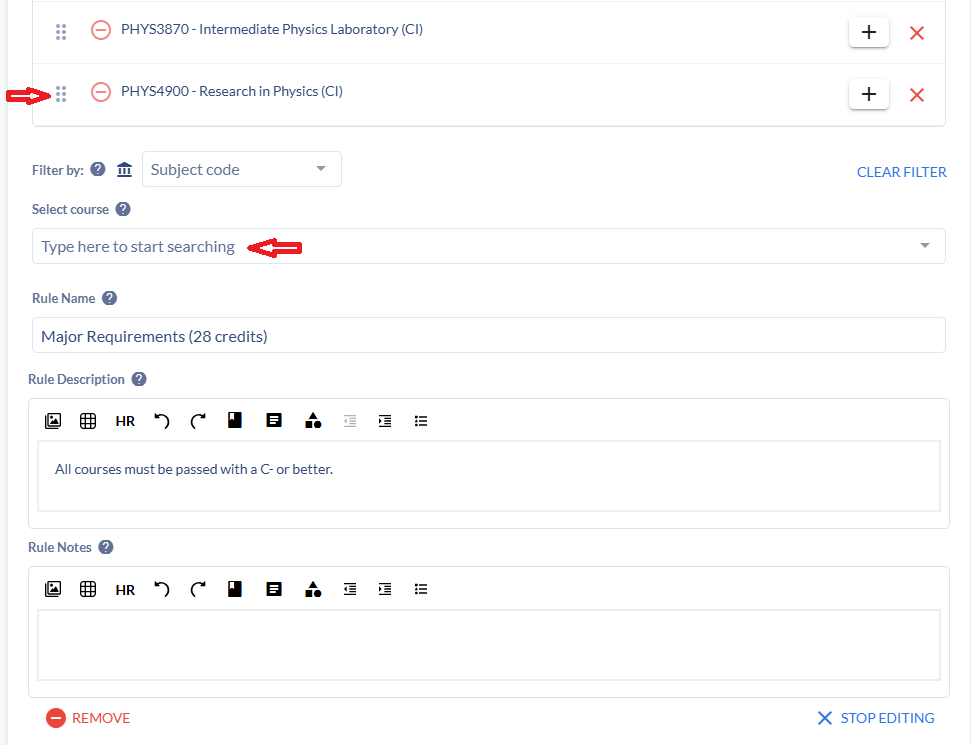Viewport: 971px width, 745px height.
Task: Redo in the Rule Notes editor
Action: [198, 589]
